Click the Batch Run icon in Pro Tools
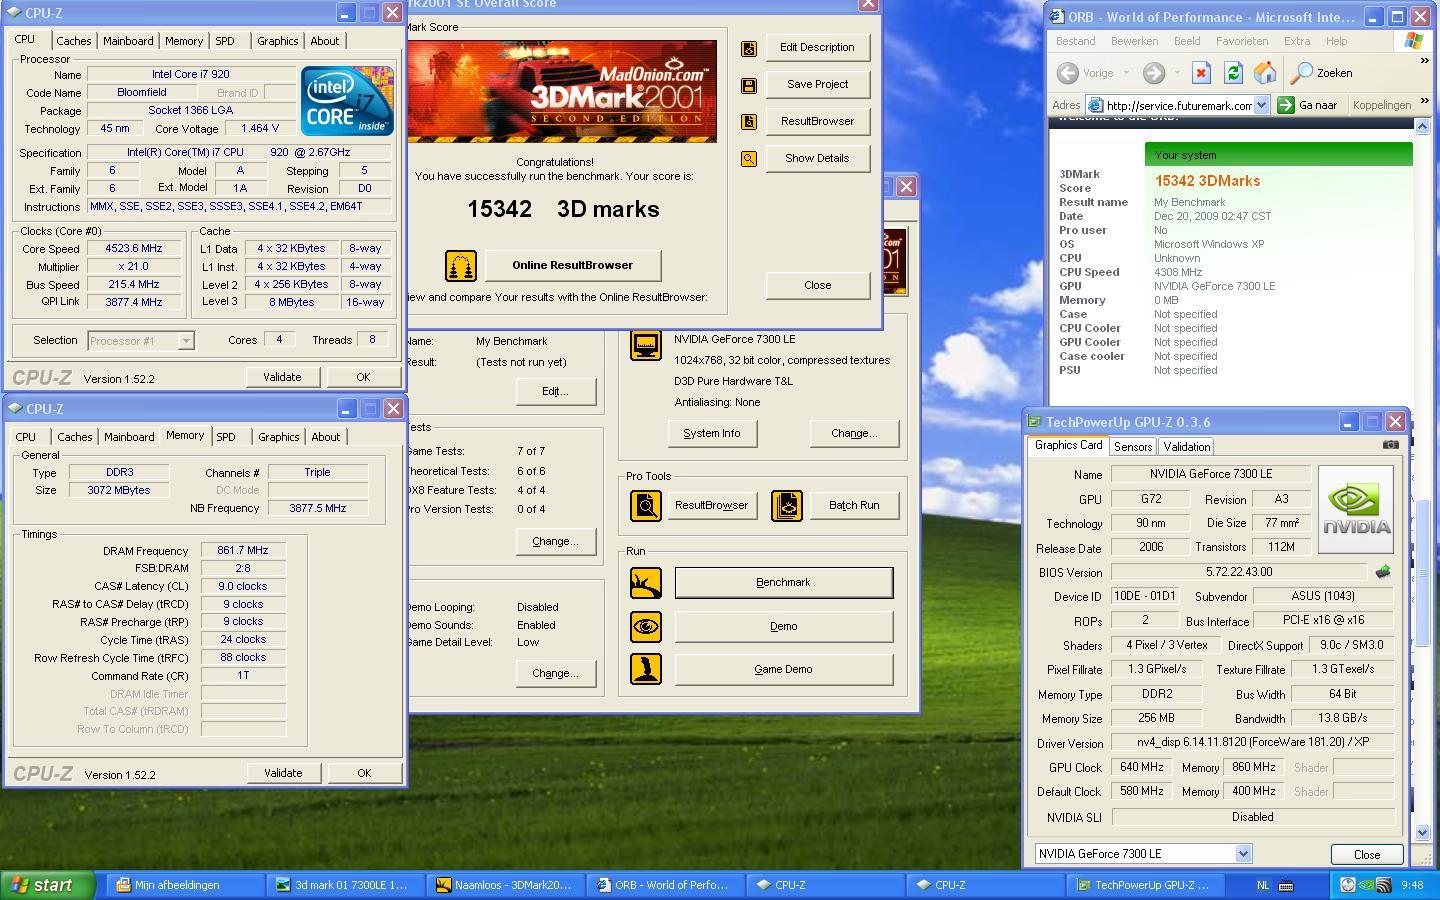Image resolution: width=1440 pixels, height=900 pixels. 787,505
